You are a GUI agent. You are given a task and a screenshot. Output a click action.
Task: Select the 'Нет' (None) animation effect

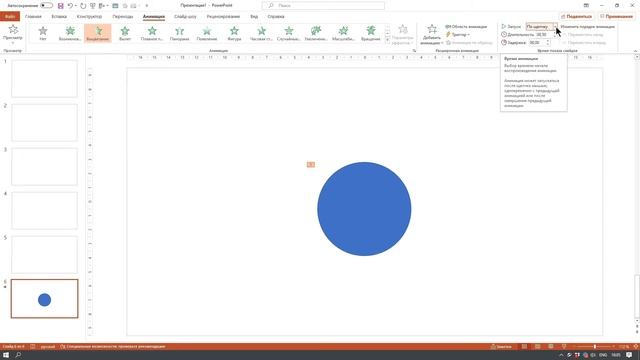point(43,33)
